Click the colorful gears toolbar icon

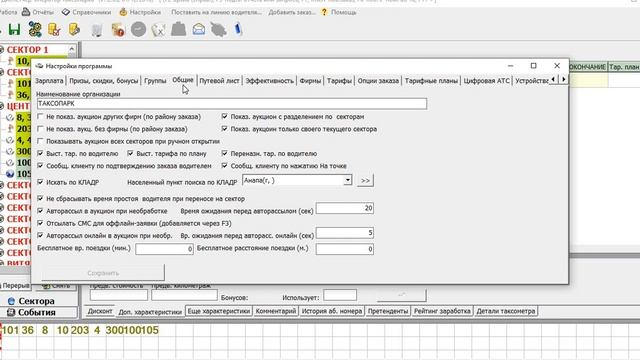[35, 29]
